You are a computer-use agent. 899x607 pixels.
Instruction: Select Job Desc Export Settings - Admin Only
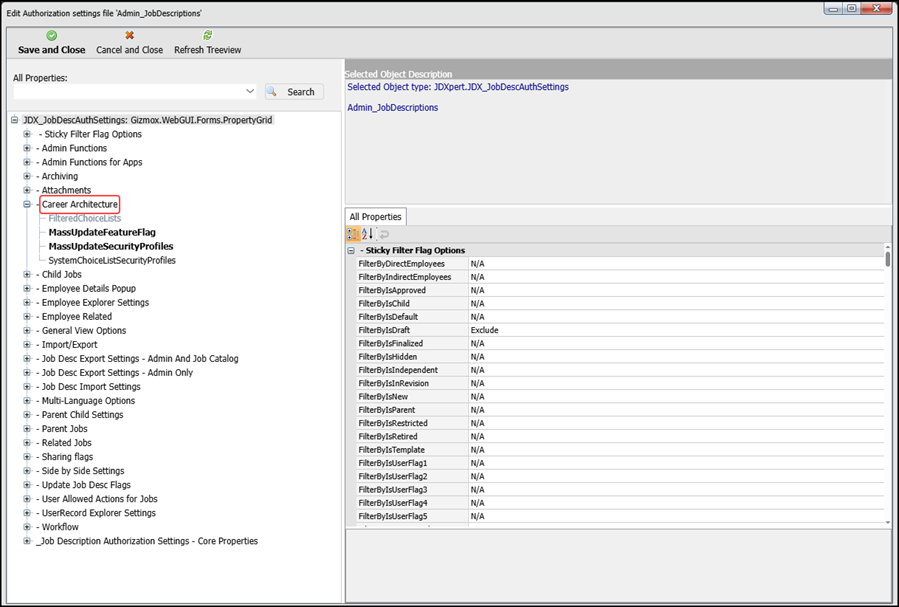[x=117, y=373]
